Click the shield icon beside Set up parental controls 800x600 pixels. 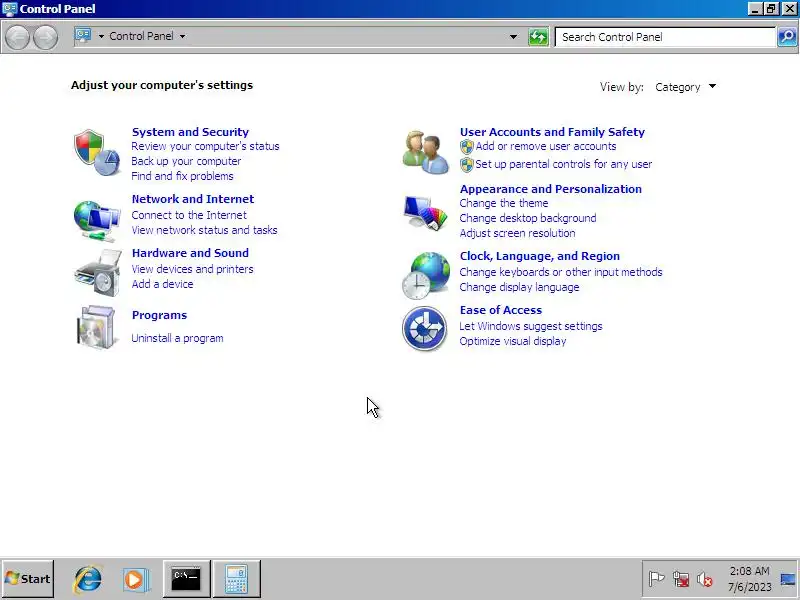467,165
